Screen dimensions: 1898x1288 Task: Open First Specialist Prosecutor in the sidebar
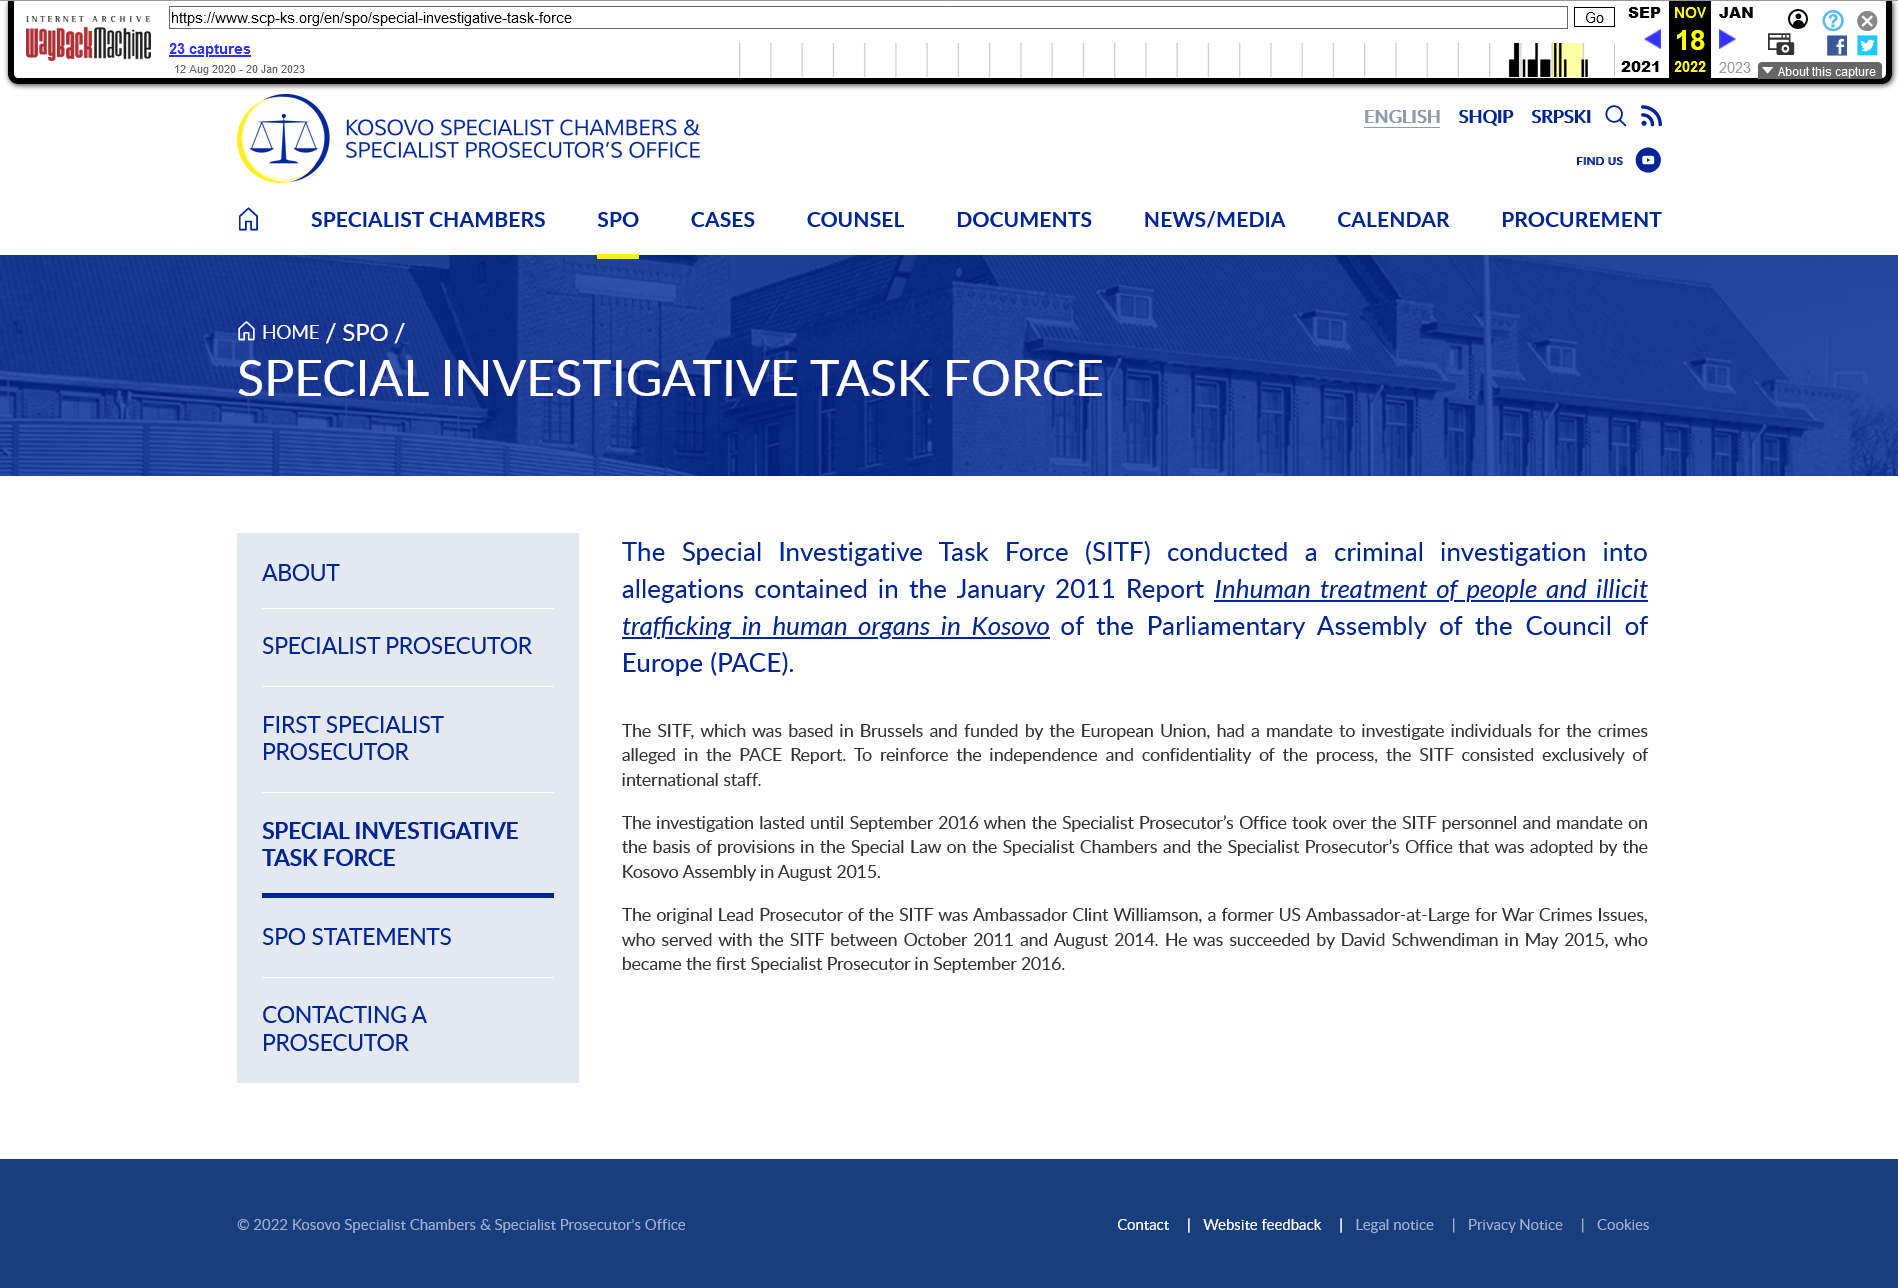click(353, 738)
